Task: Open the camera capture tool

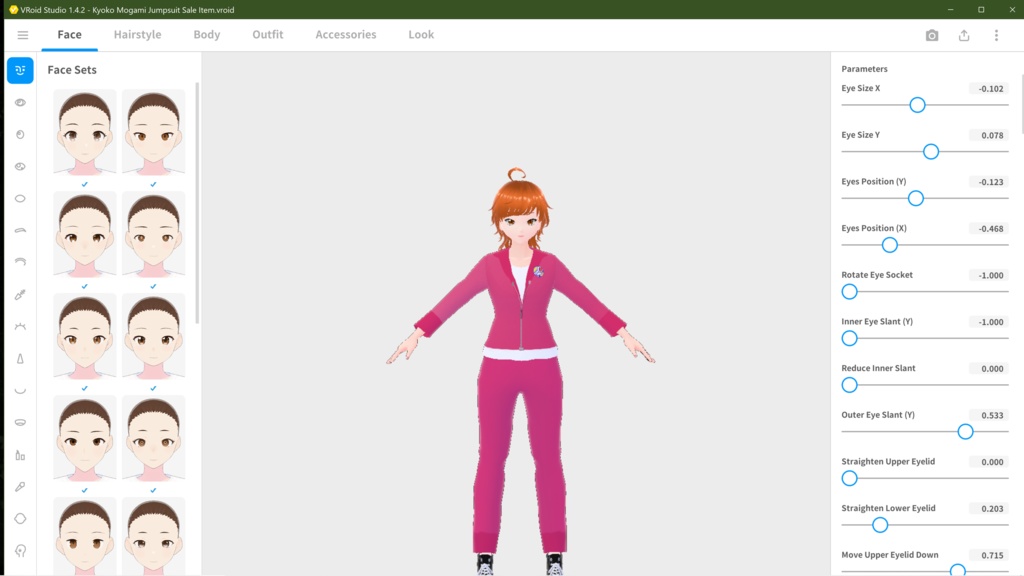Action: pos(931,34)
